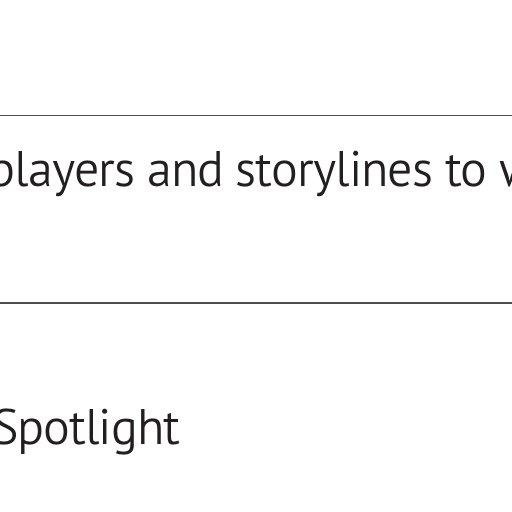Click blank area between divider and Spotlight
The image size is (512, 512).
pyautogui.click(x=256, y=355)
